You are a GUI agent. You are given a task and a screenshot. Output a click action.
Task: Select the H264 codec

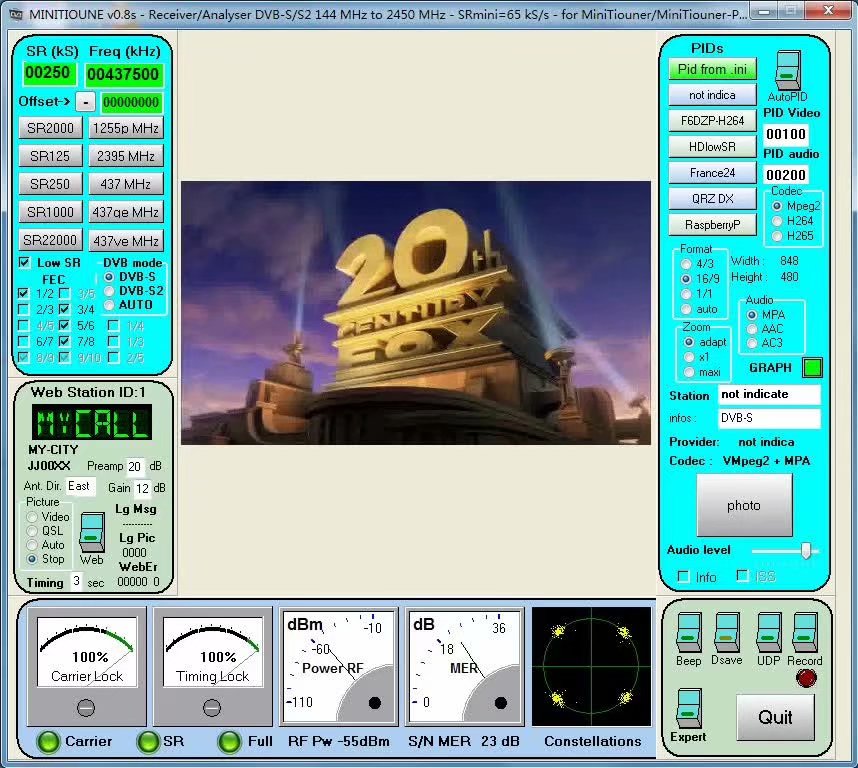pos(777,221)
